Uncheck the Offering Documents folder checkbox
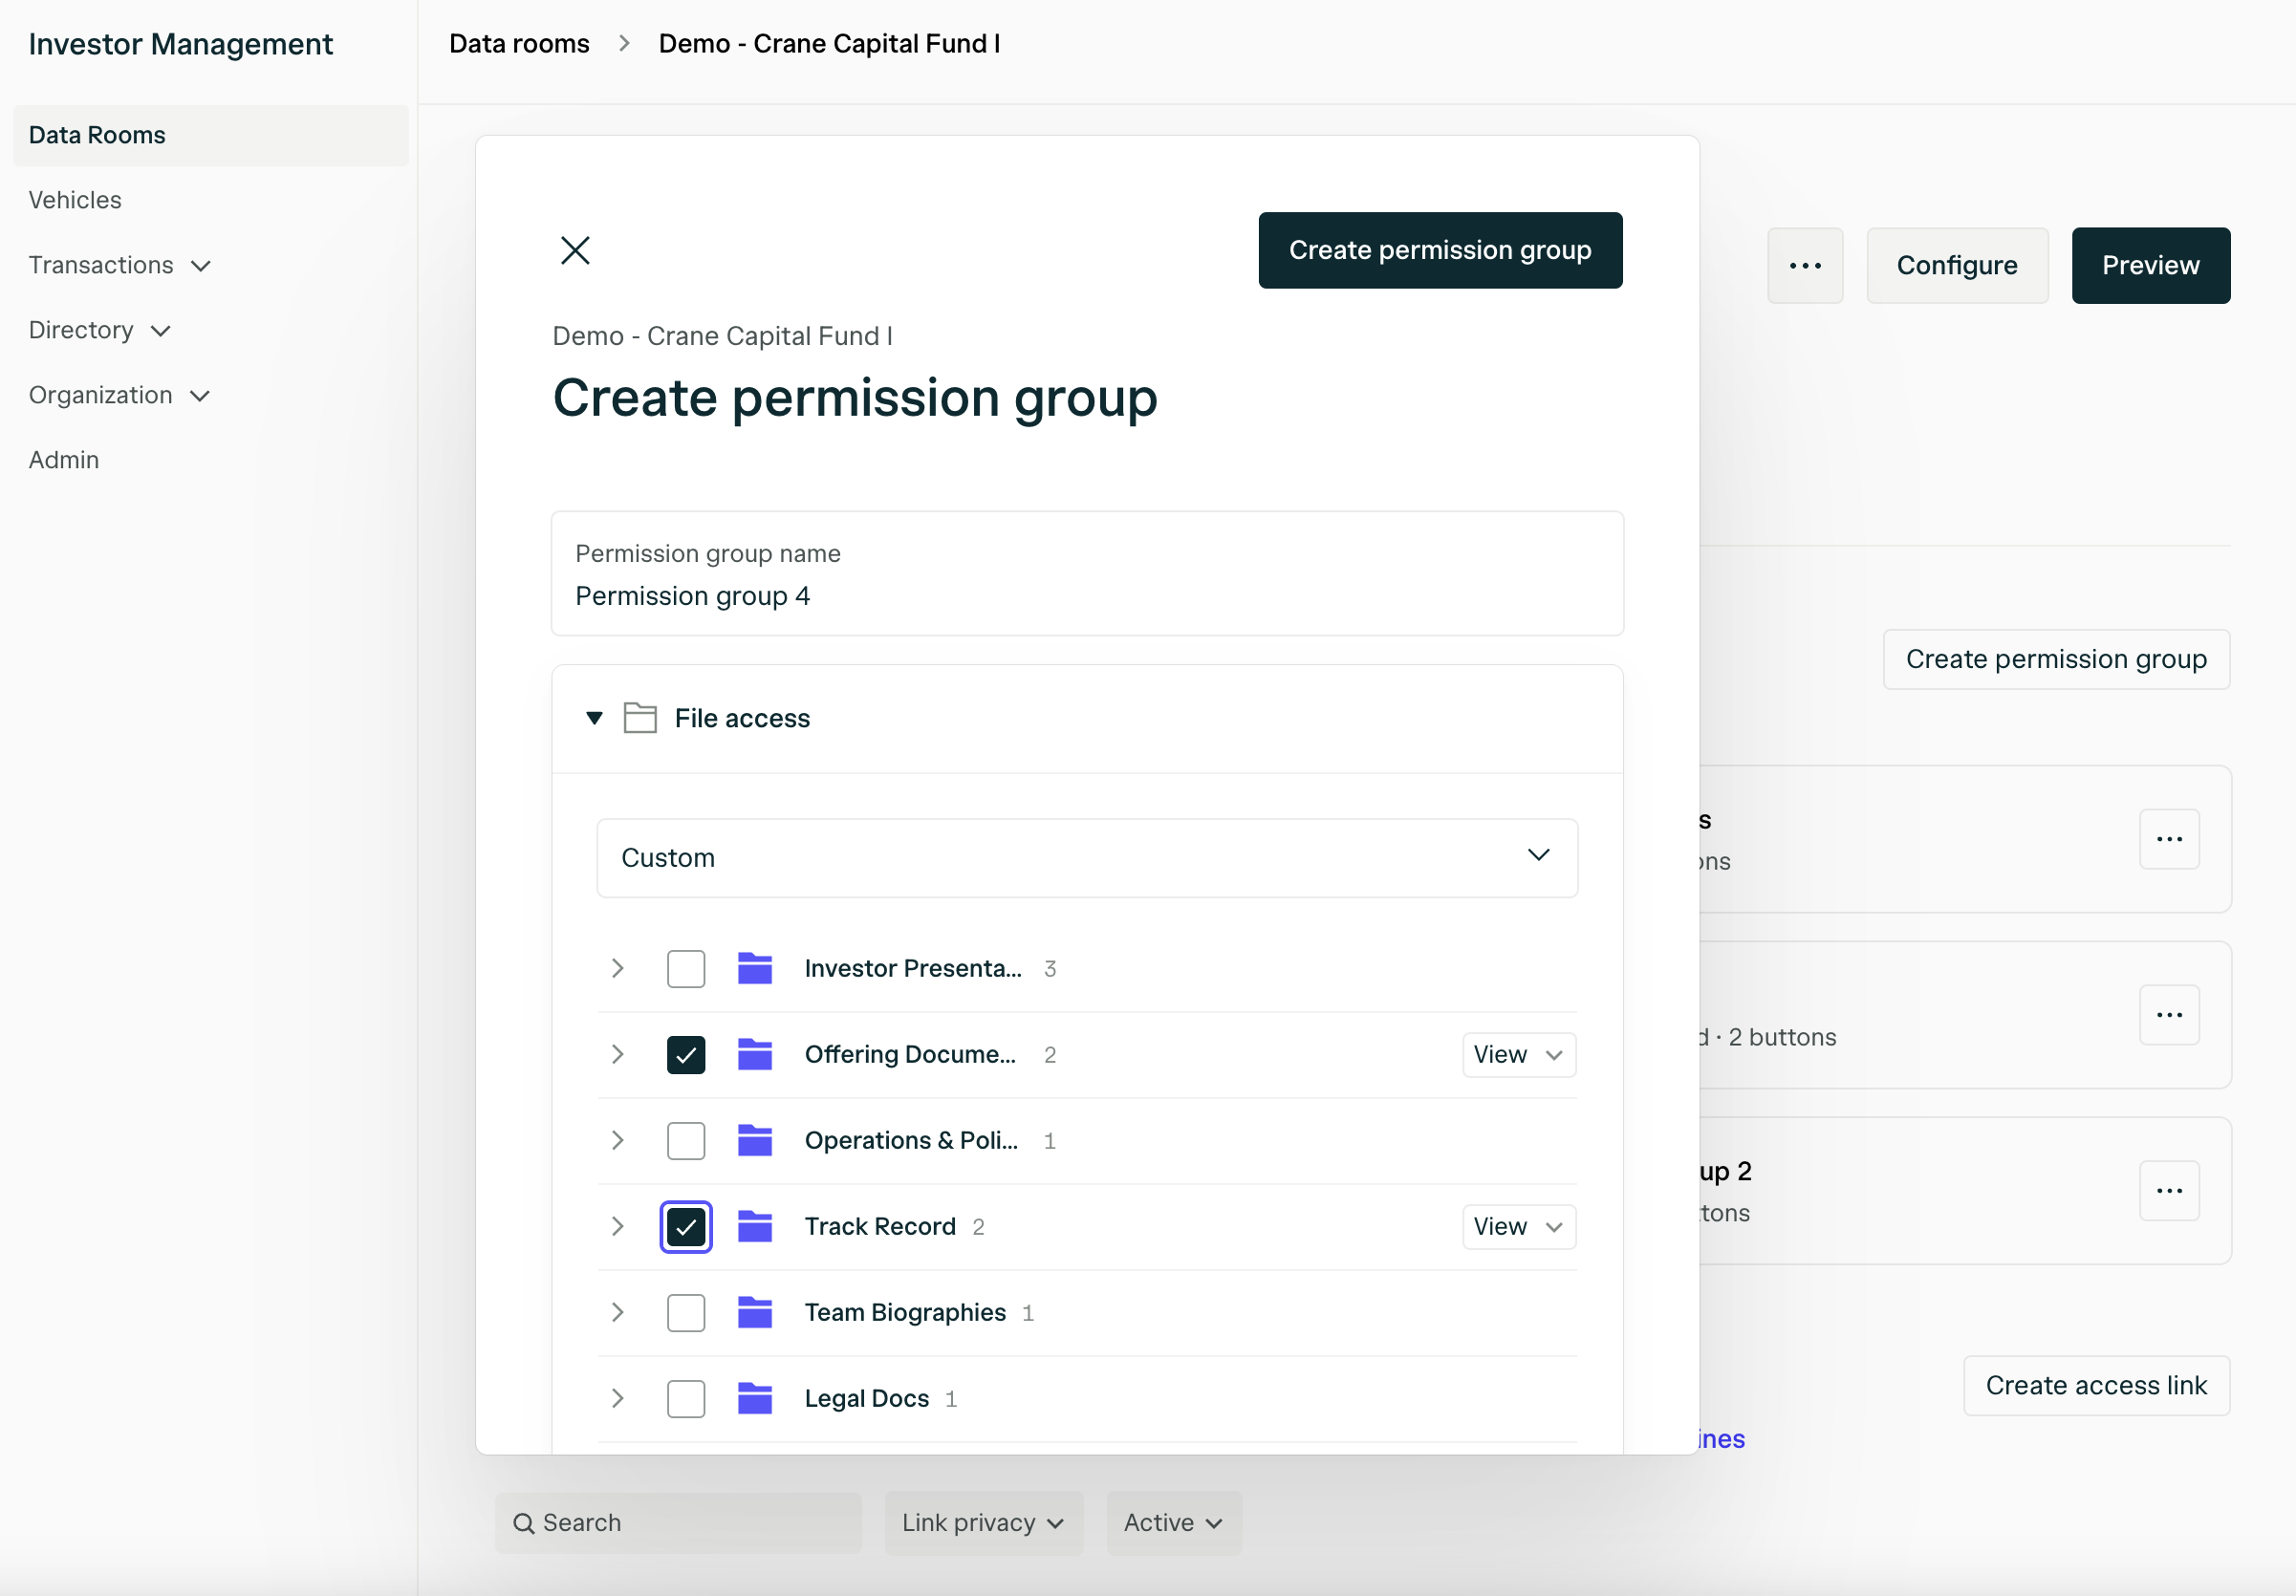 (686, 1054)
